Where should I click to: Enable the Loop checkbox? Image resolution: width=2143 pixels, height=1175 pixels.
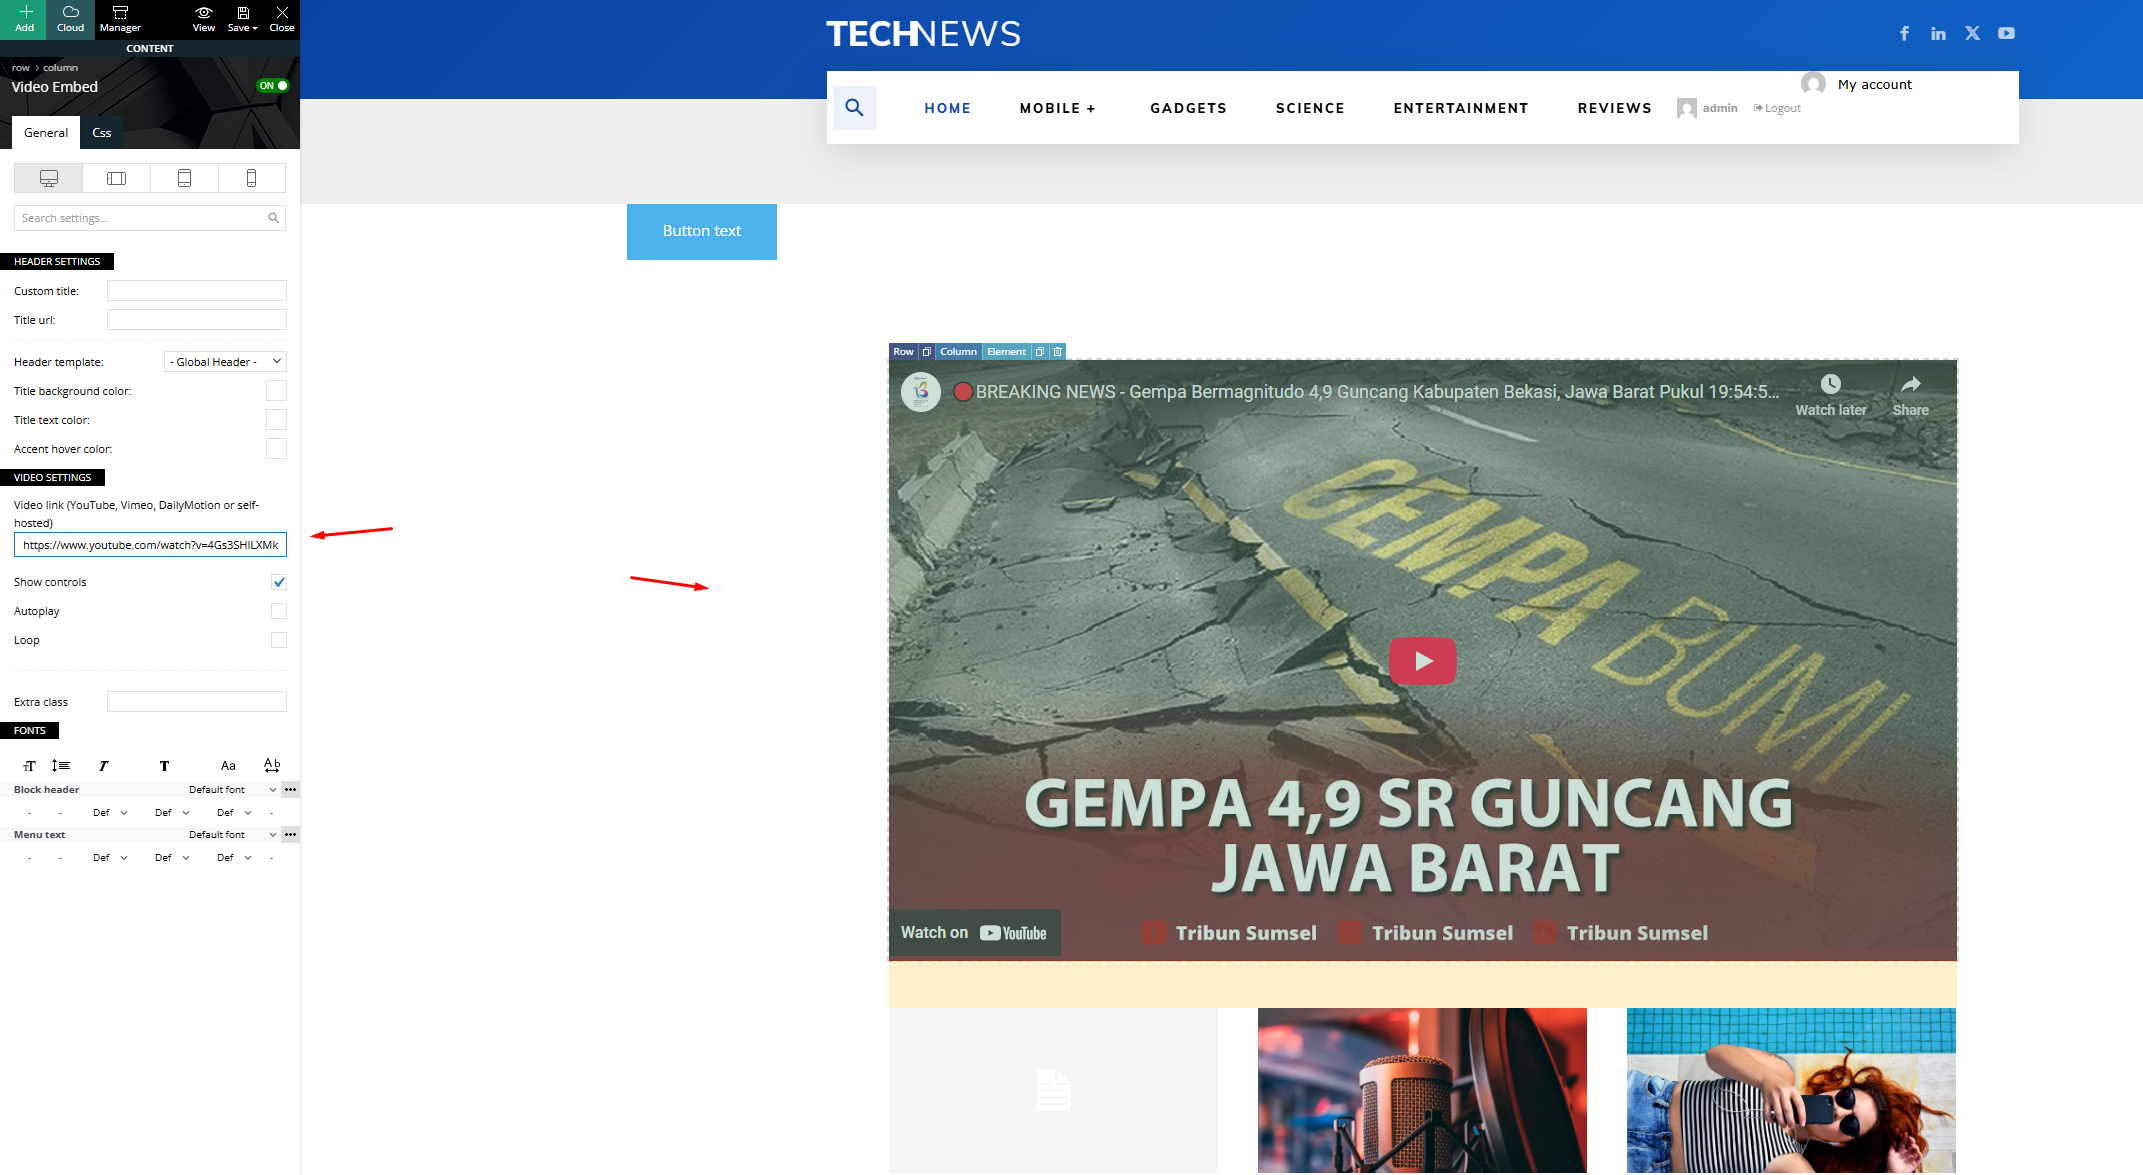279,640
